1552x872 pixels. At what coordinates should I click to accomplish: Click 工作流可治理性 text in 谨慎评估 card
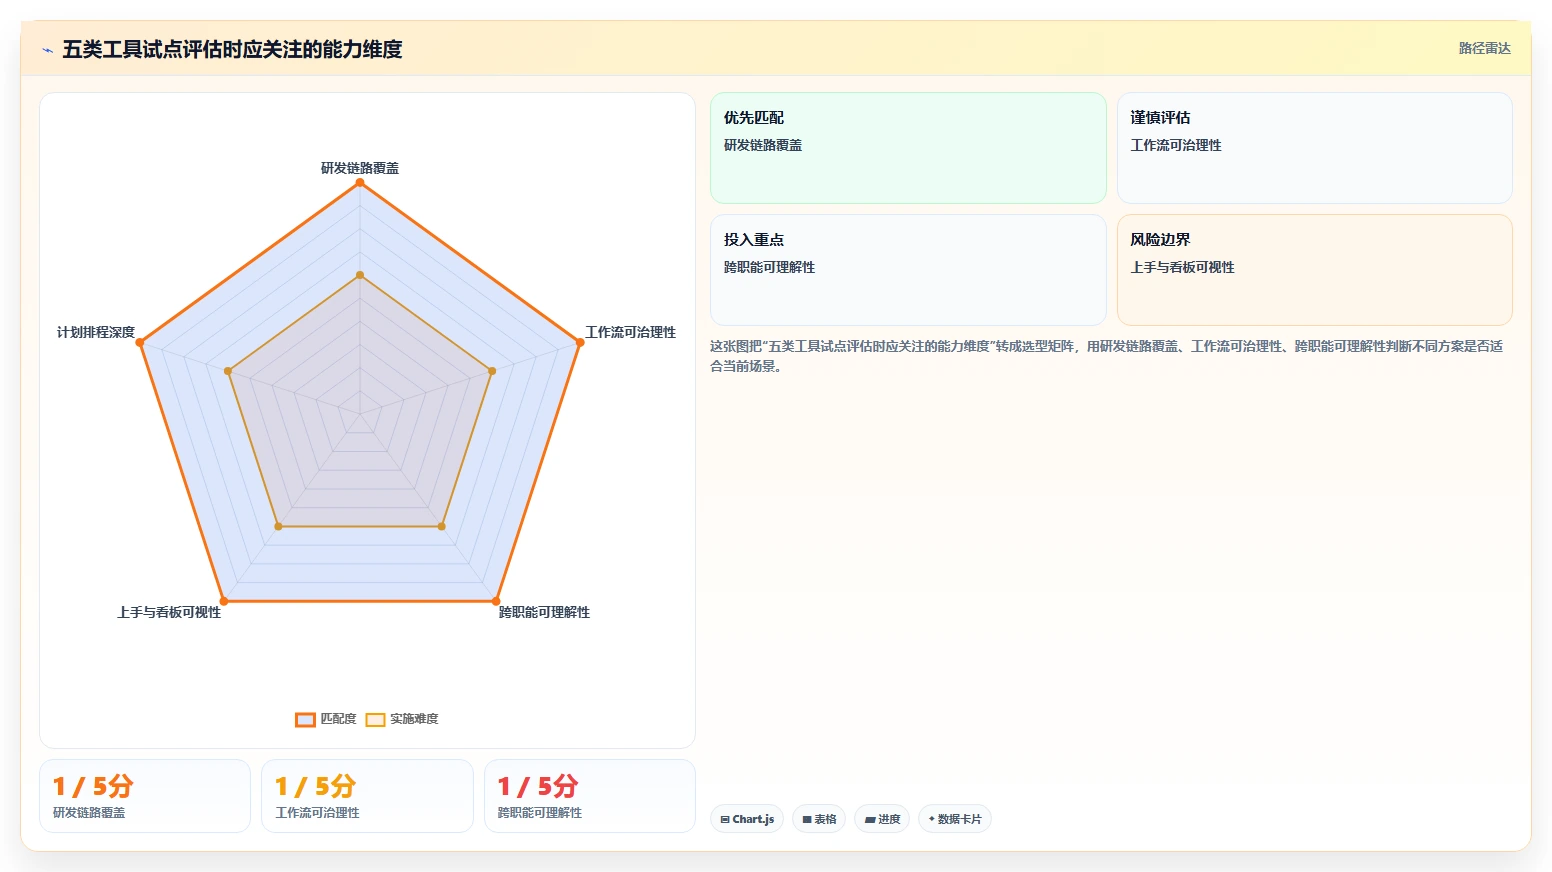[1176, 145]
